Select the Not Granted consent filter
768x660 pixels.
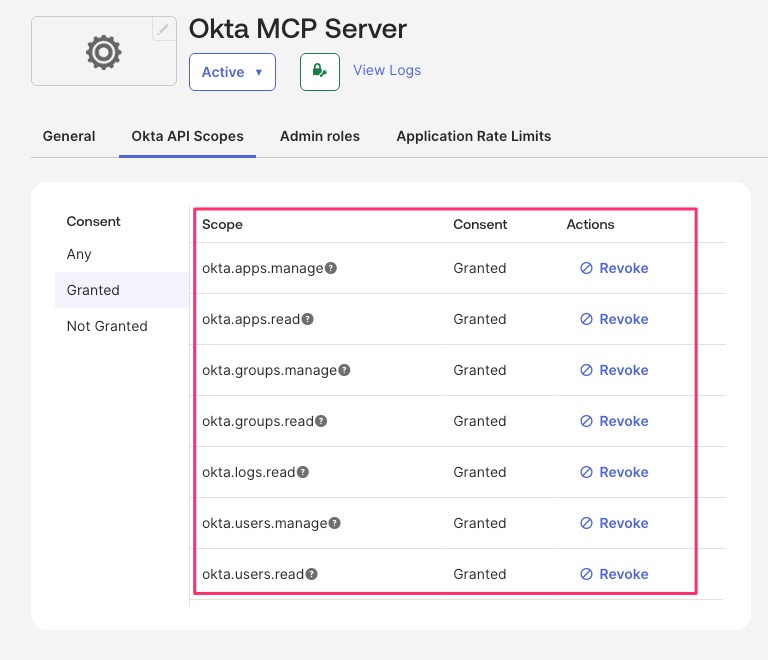pyautogui.click(x=107, y=326)
